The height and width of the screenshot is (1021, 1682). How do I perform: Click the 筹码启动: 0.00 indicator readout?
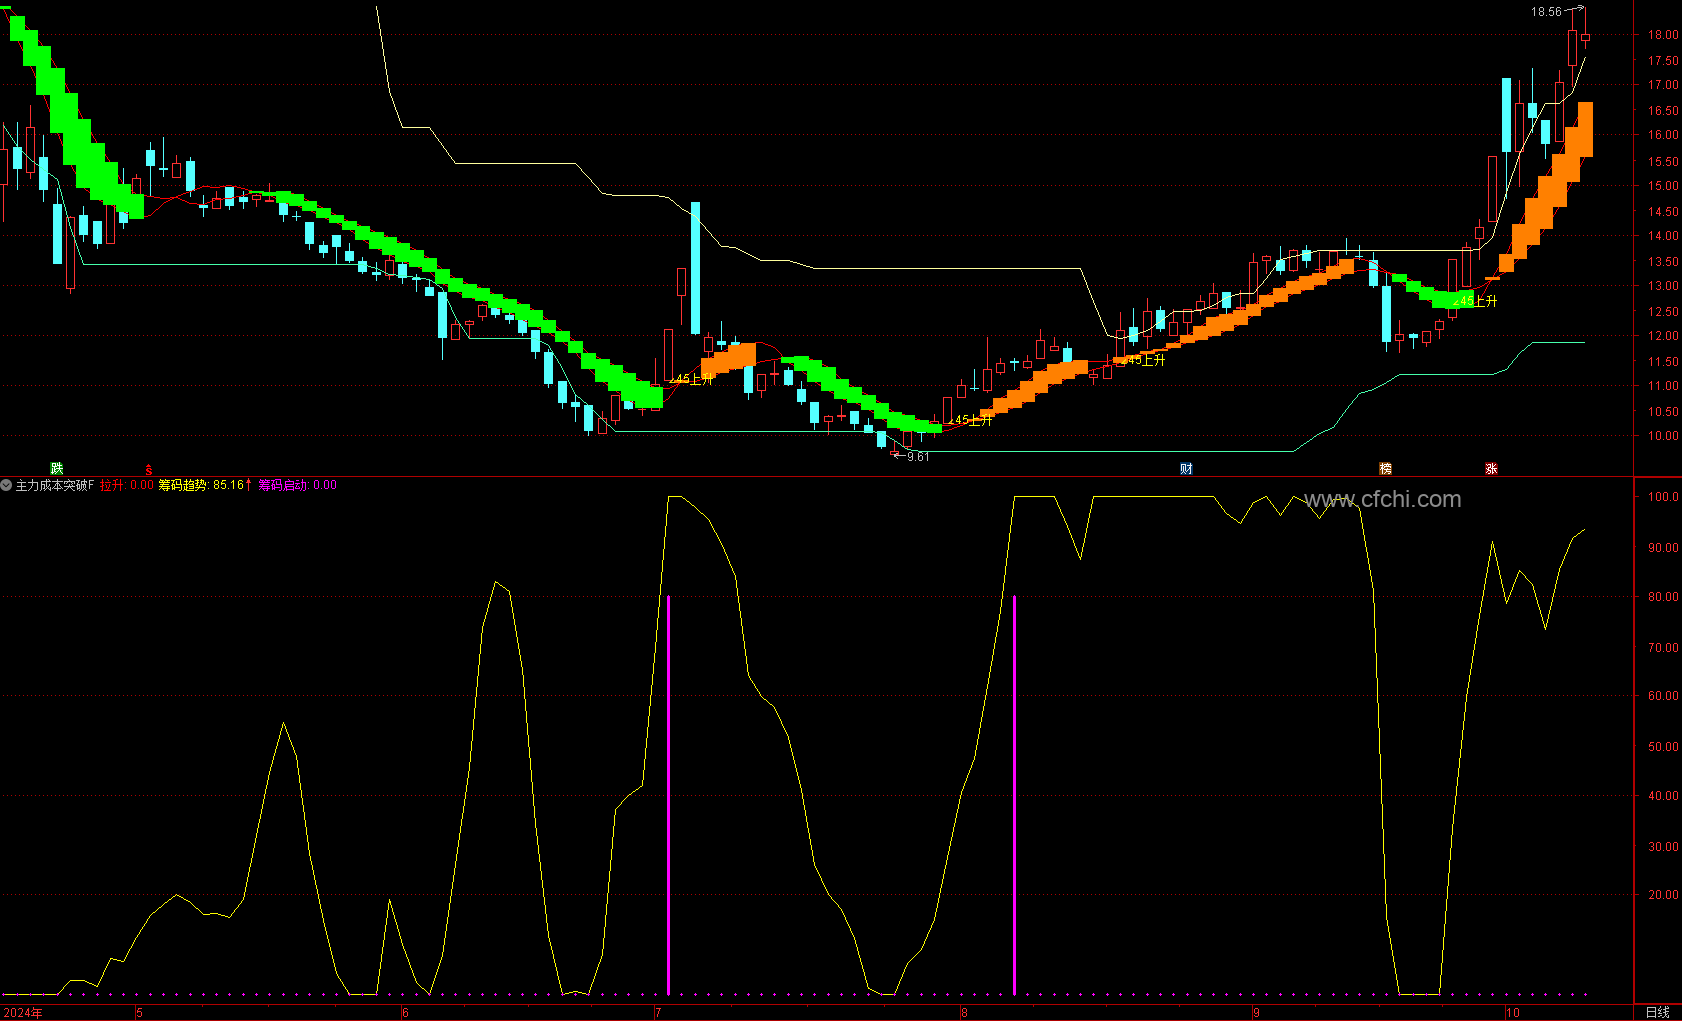tap(298, 485)
